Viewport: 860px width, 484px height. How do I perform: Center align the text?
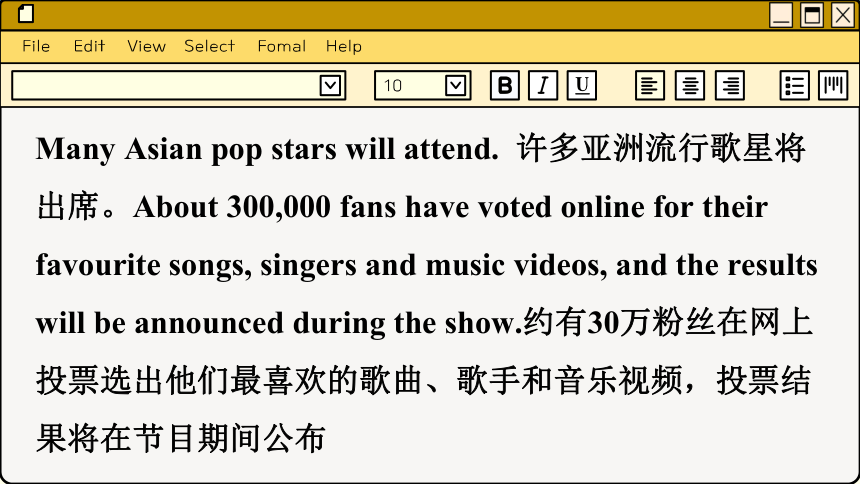coord(690,86)
